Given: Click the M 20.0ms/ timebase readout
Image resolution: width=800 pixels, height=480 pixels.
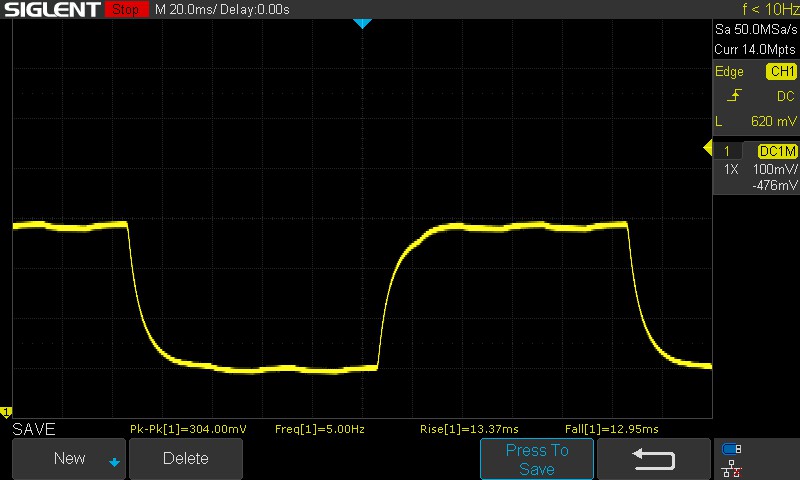Looking at the screenshot, I should pyautogui.click(x=186, y=9).
